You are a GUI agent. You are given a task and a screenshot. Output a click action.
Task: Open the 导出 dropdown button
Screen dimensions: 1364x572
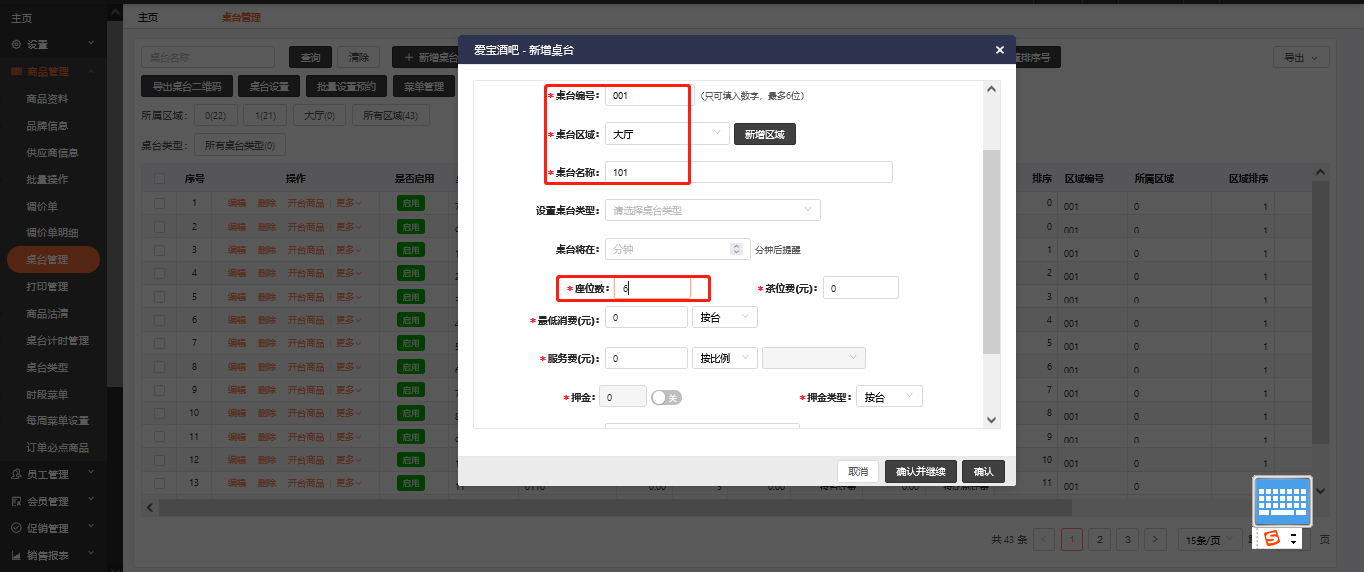(x=1301, y=58)
